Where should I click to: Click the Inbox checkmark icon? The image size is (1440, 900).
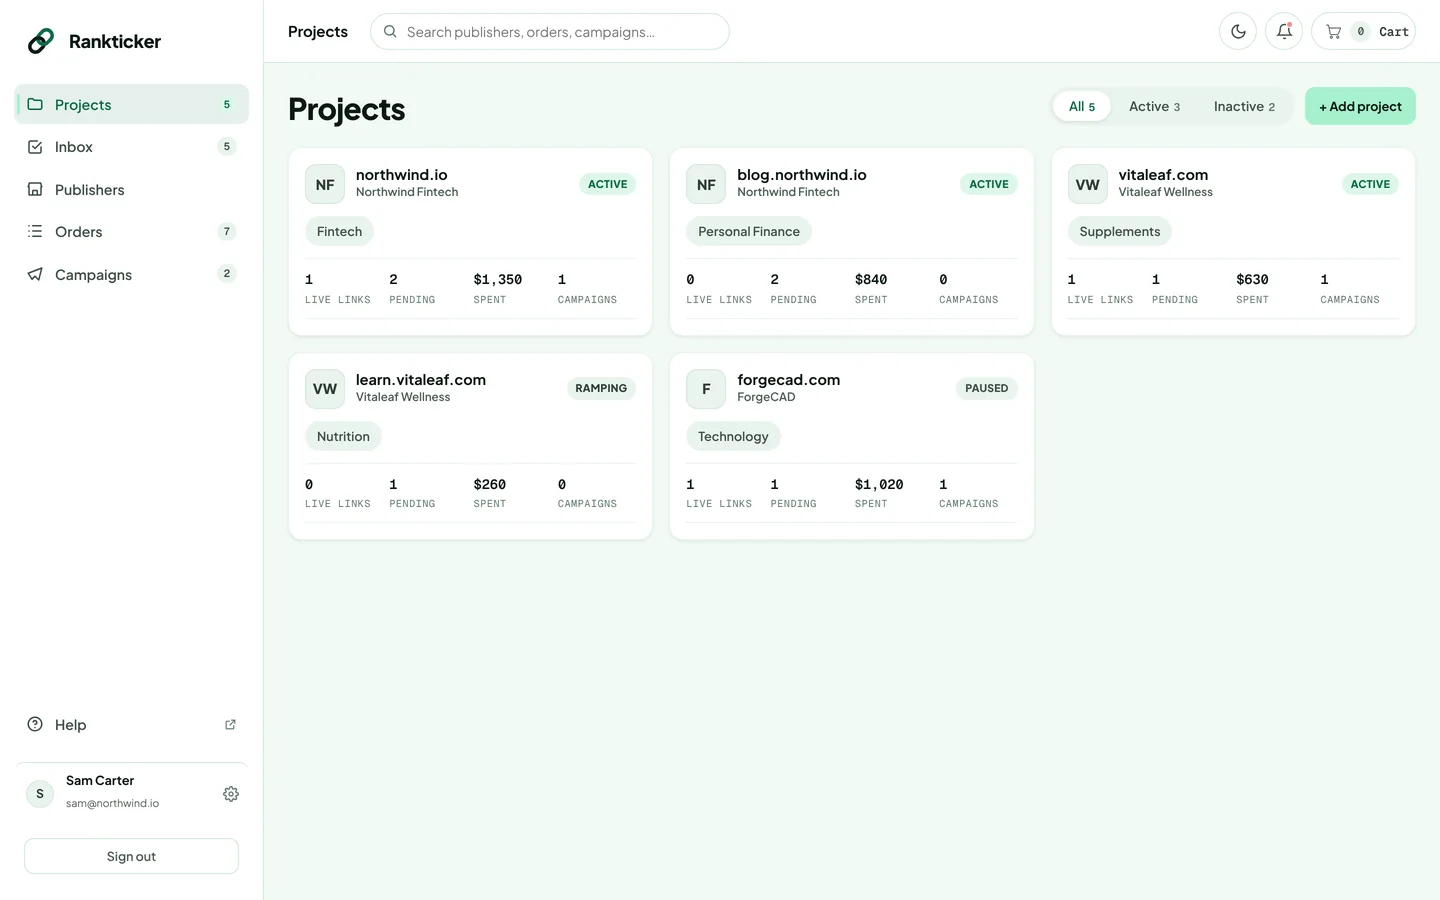pyautogui.click(x=35, y=147)
